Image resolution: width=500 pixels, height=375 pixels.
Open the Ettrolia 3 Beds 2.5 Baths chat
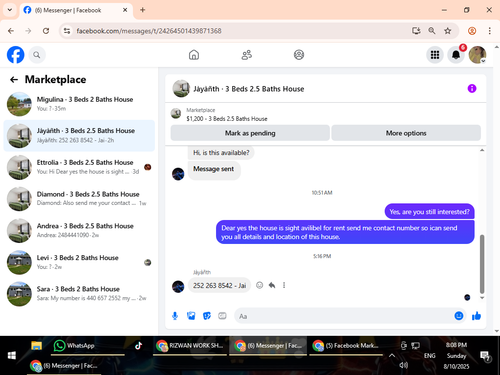(x=79, y=167)
